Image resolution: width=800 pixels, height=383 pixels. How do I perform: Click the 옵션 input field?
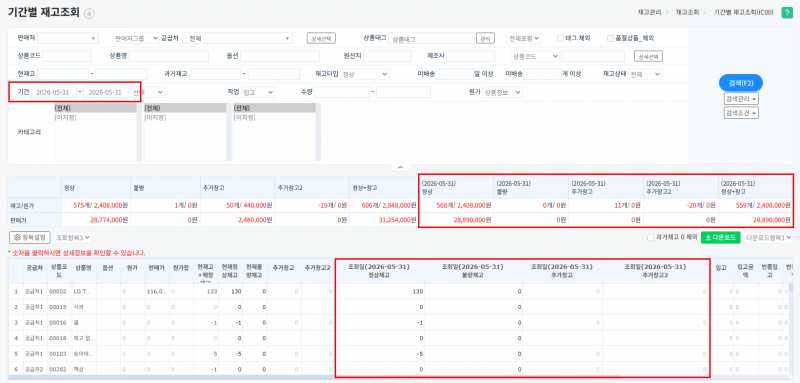tap(280, 56)
